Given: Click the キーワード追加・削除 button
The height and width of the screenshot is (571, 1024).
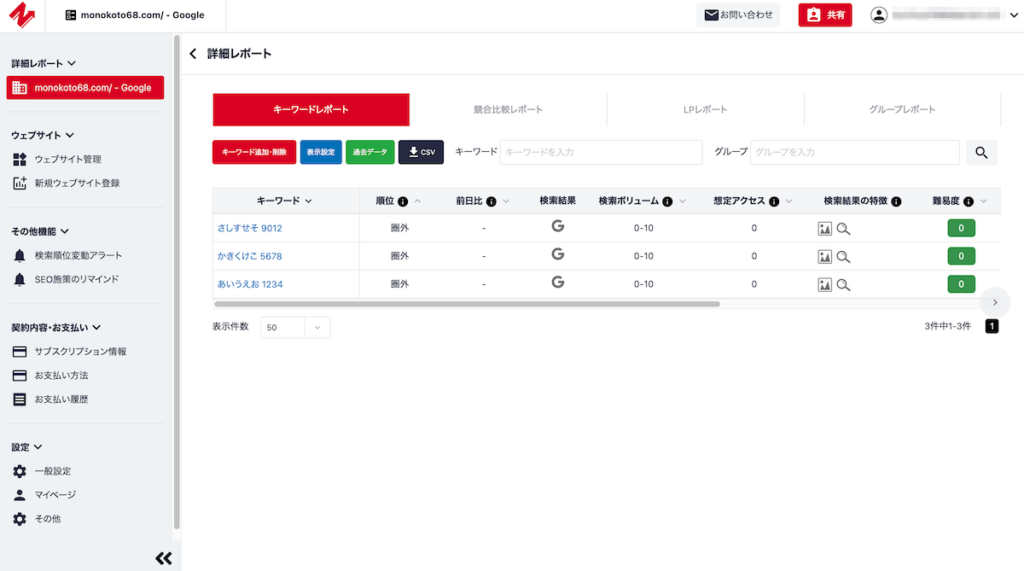Looking at the screenshot, I should (254, 152).
